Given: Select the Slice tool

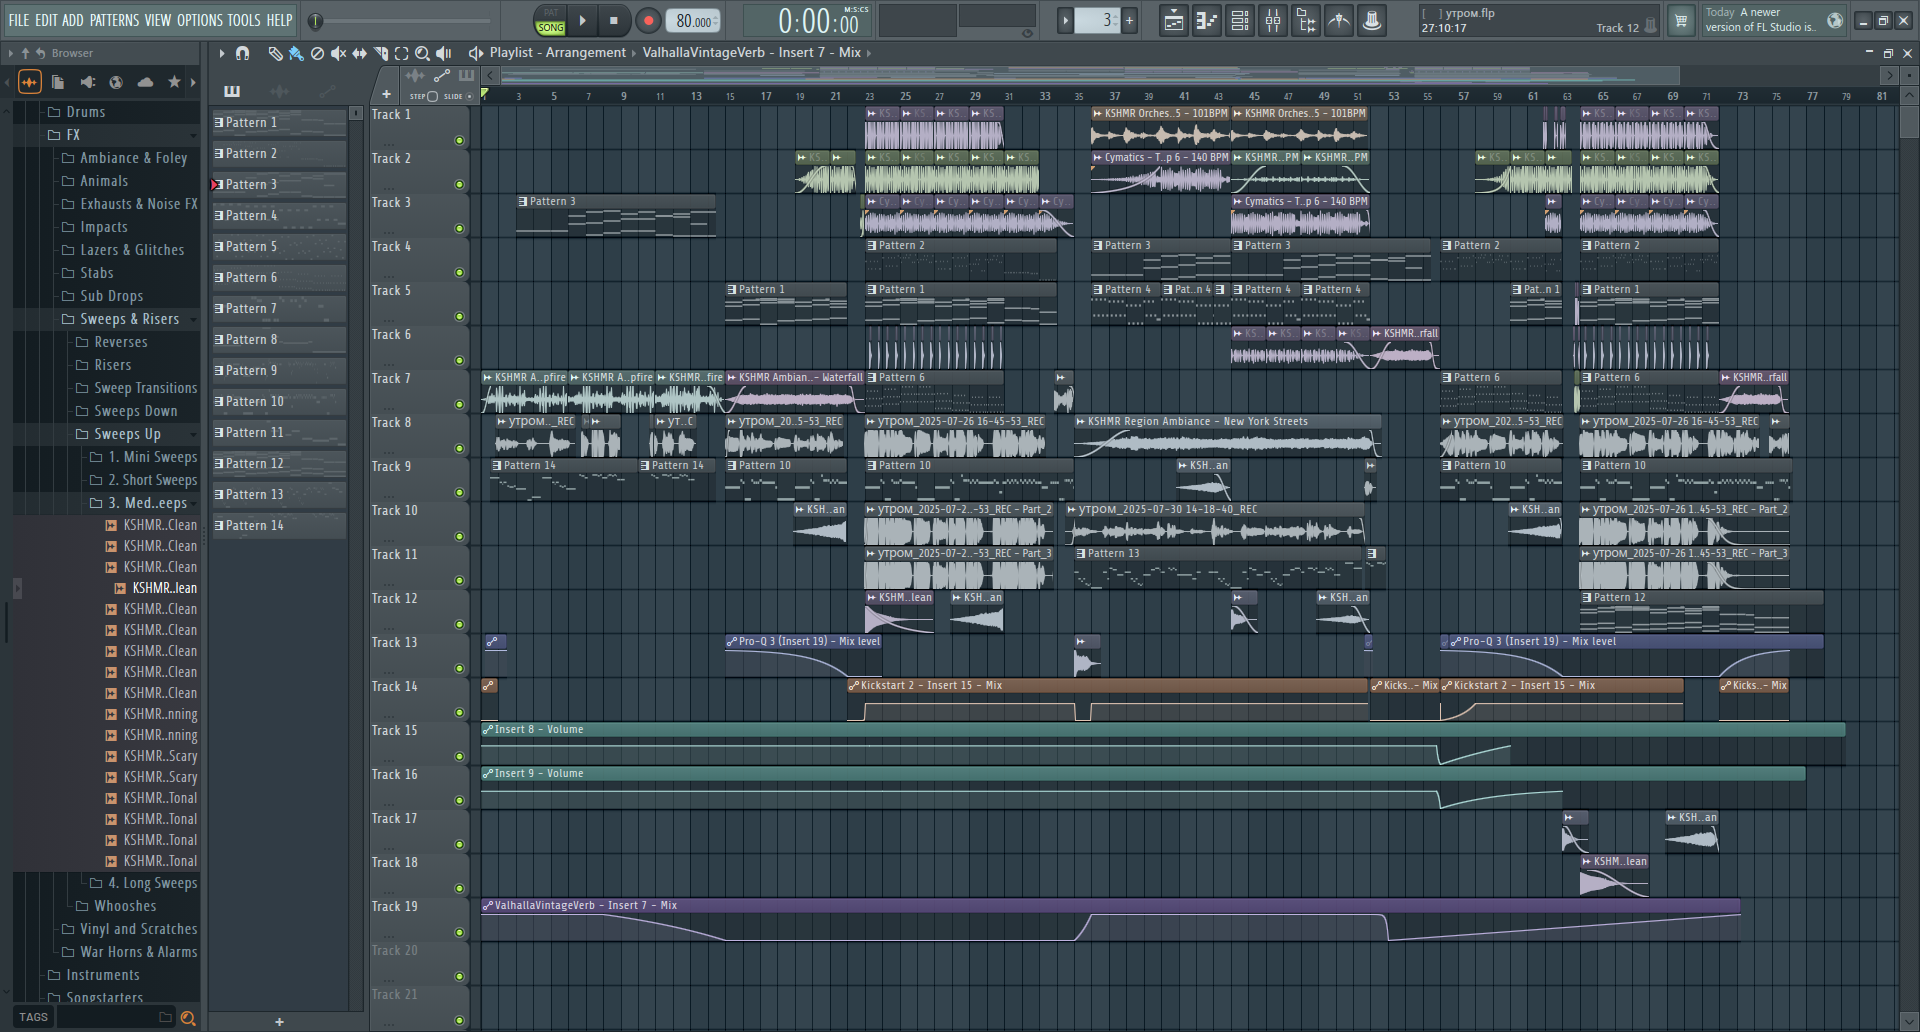Looking at the screenshot, I should (380, 53).
